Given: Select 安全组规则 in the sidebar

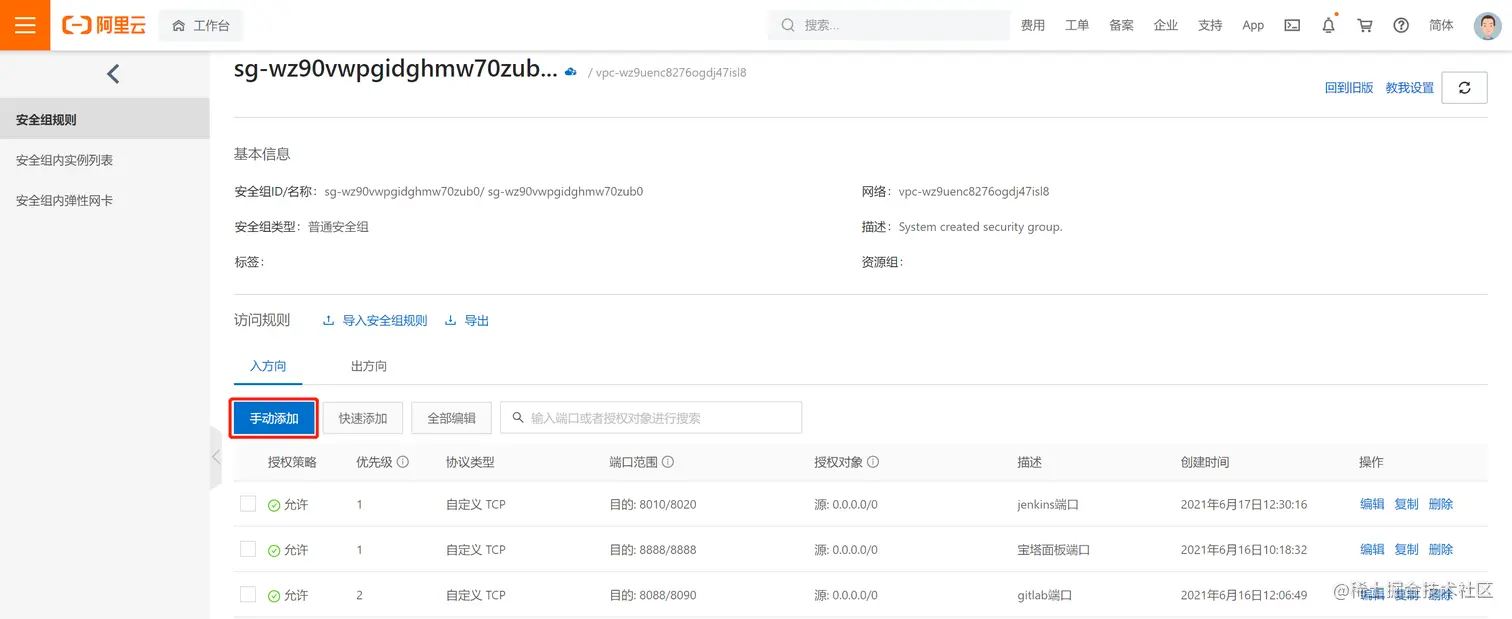Looking at the screenshot, I should coord(105,119).
